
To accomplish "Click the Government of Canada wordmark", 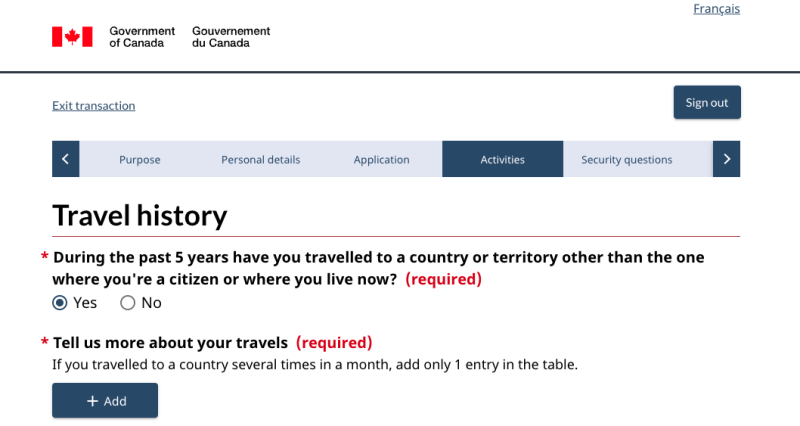I will 142,37.
